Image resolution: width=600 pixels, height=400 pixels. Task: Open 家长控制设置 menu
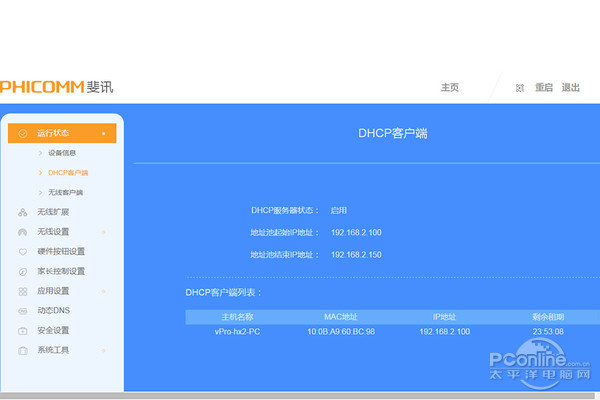[x=61, y=271]
